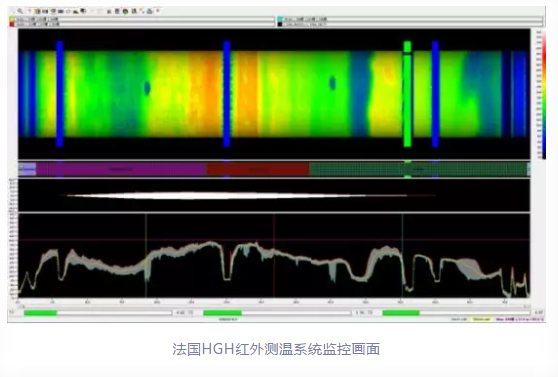The image size is (558, 377).
Task: Click the black legend color square
Action: tap(280, 24)
